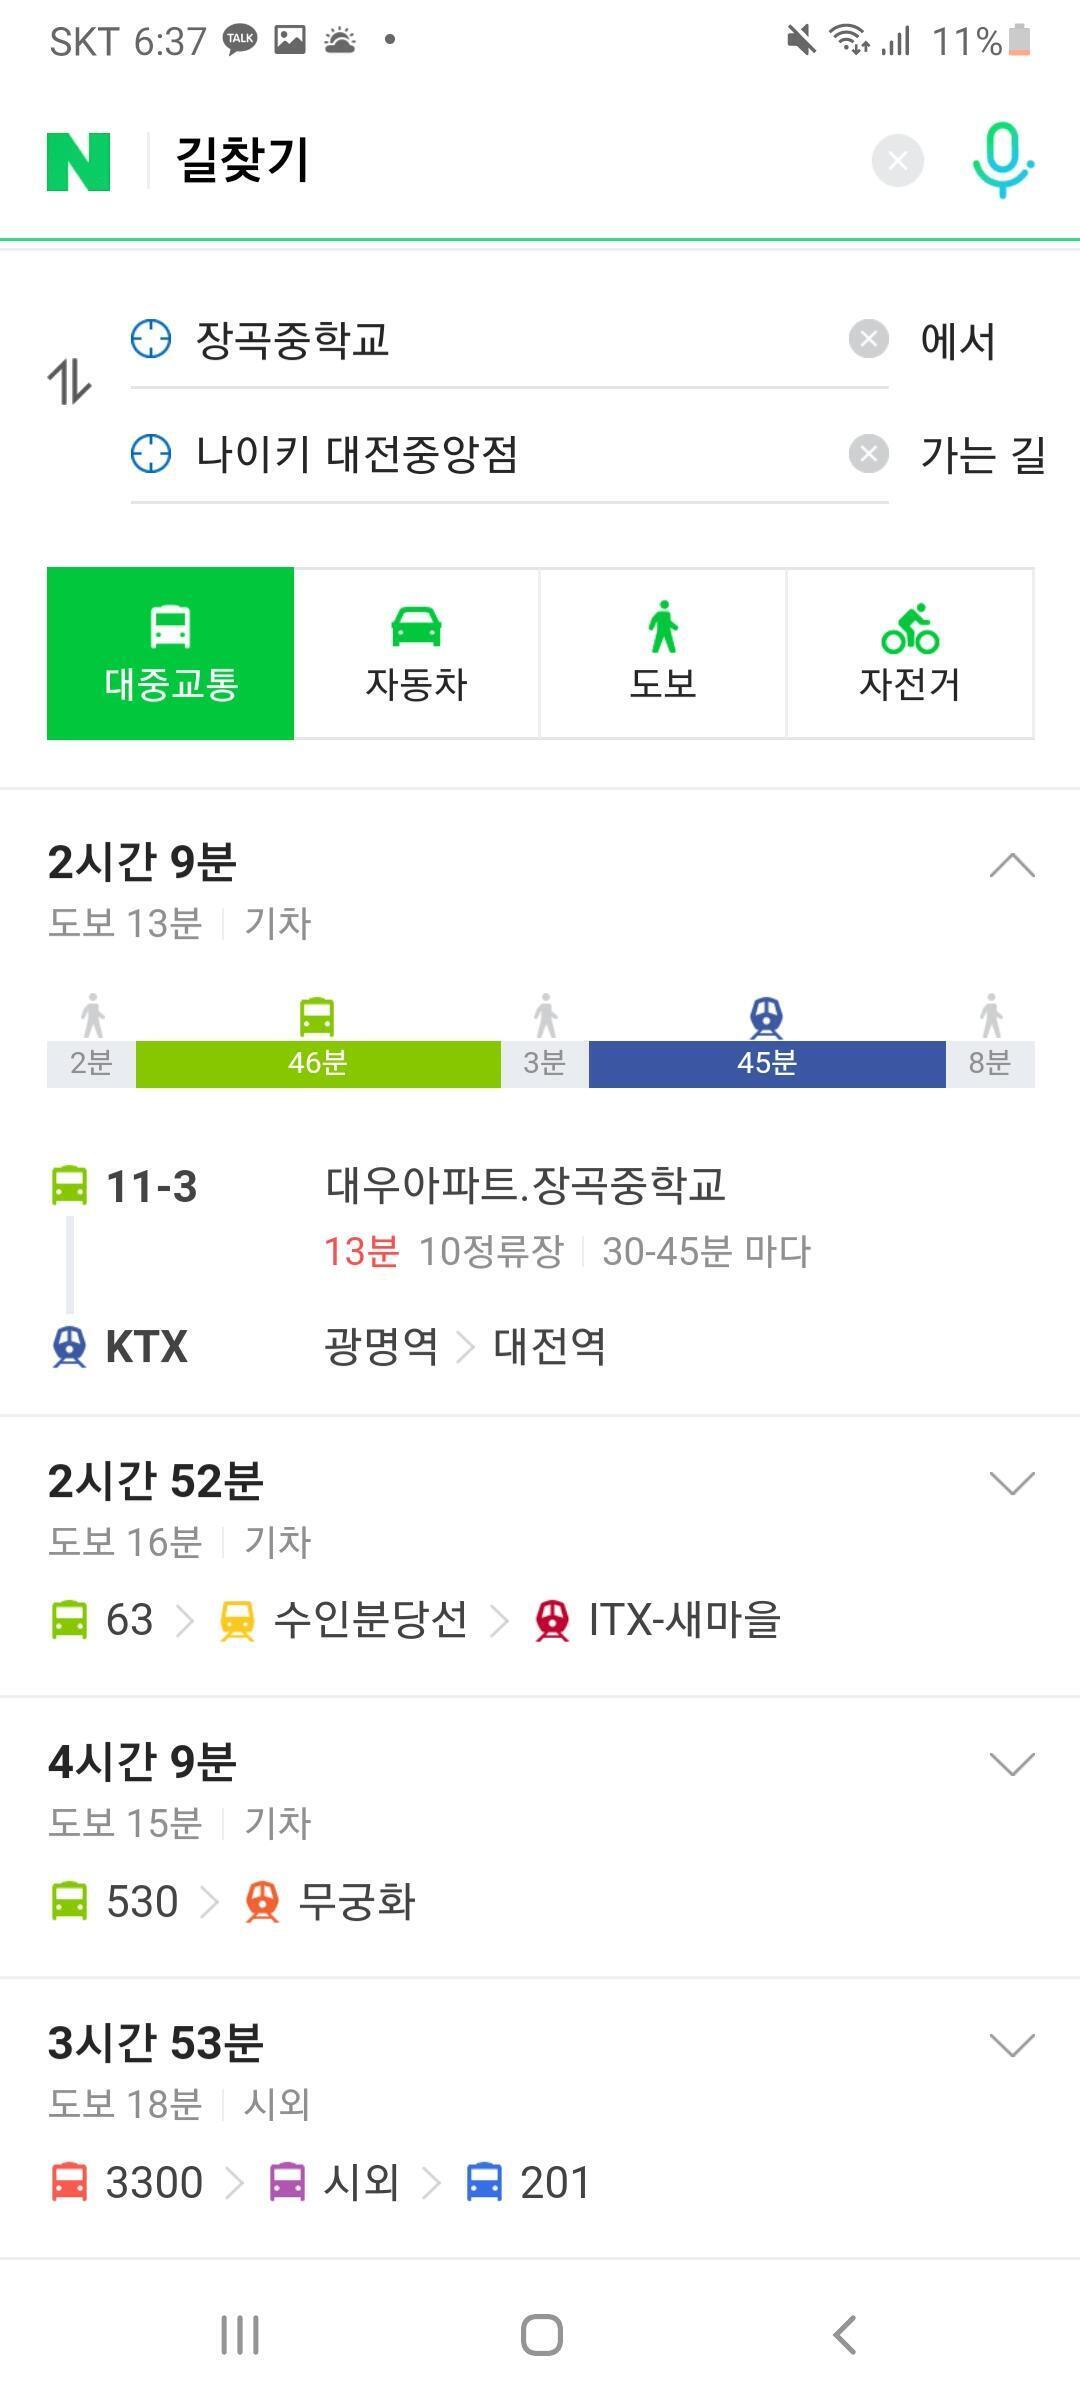Switch to the 도보 walking tab
The height and width of the screenshot is (2400, 1080).
tap(663, 654)
